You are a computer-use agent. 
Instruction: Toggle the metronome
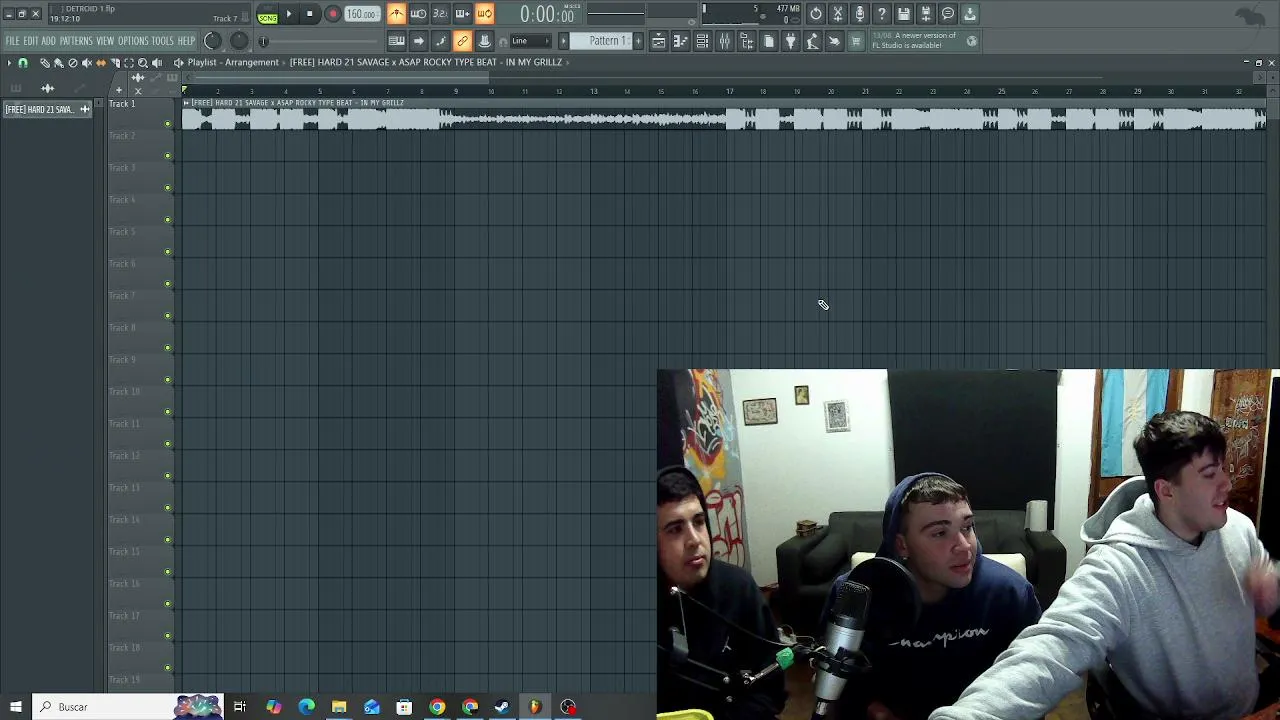pyautogui.click(x=397, y=14)
